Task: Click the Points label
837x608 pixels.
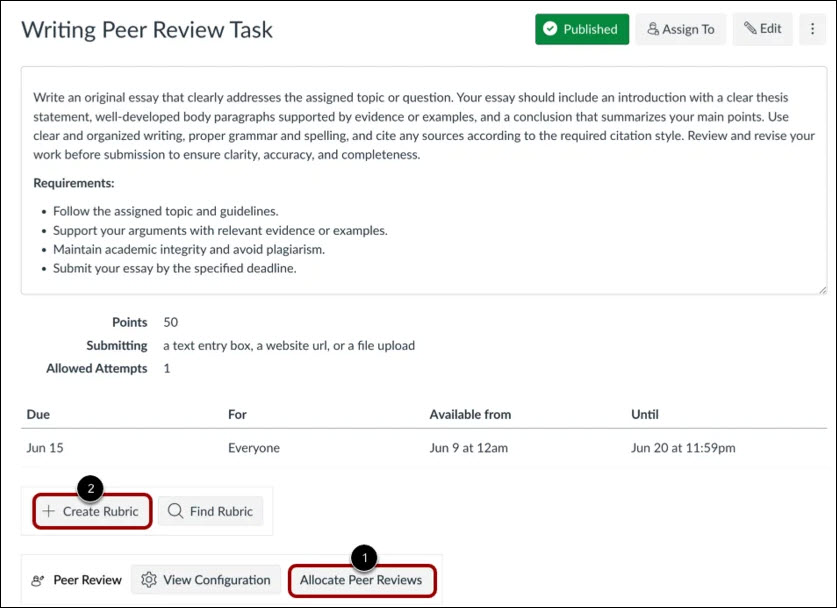Action: tap(130, 322)
